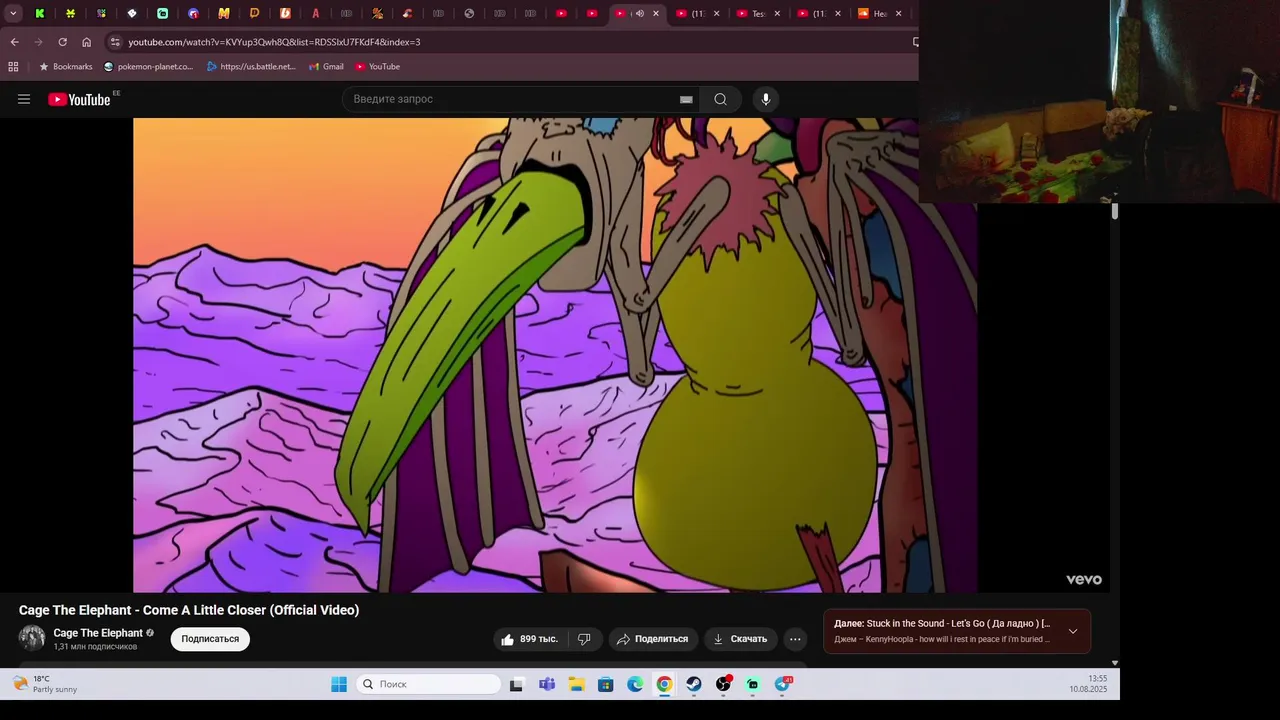The image size is (1280, 720).
Task: Click the address bar URL
Action: coord(274,42)
